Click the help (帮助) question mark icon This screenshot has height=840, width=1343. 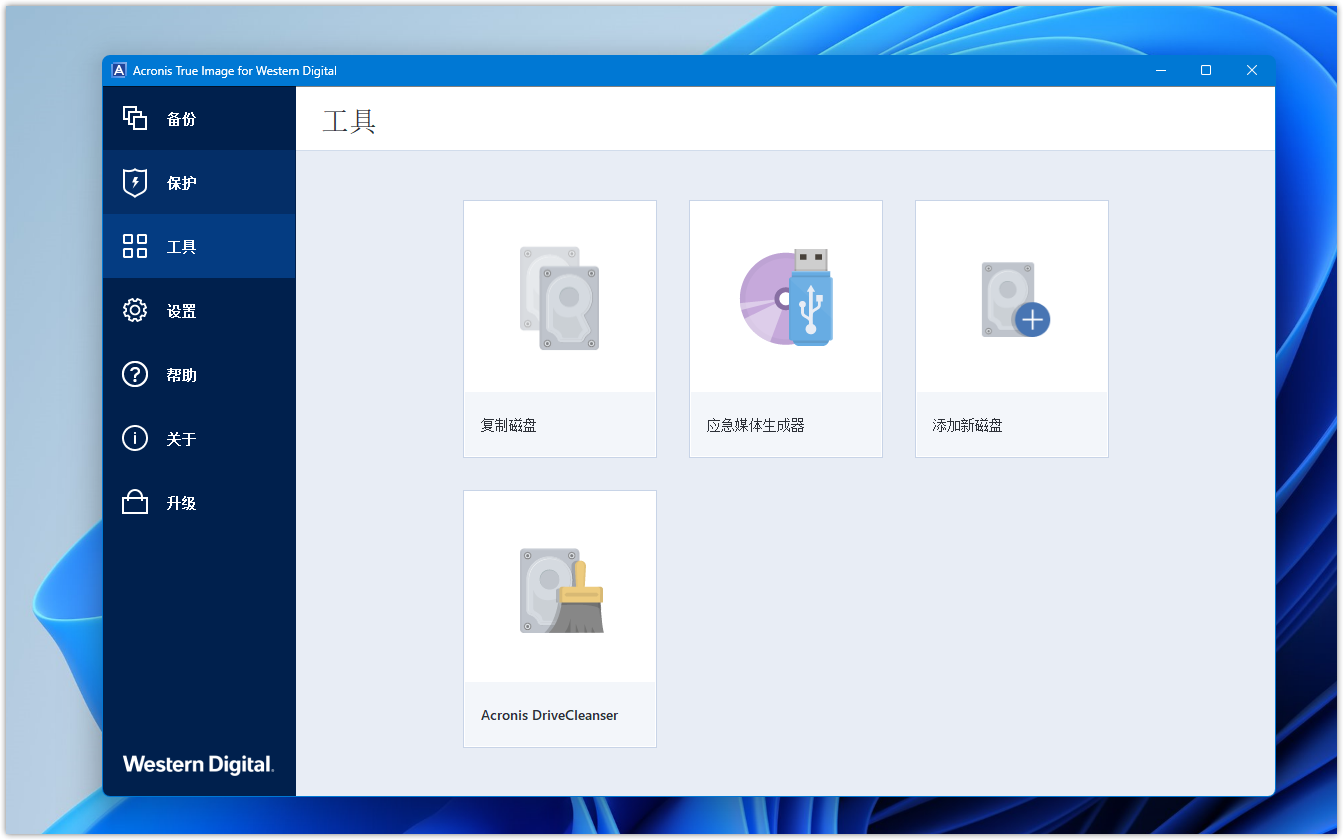tap(135, 374)
